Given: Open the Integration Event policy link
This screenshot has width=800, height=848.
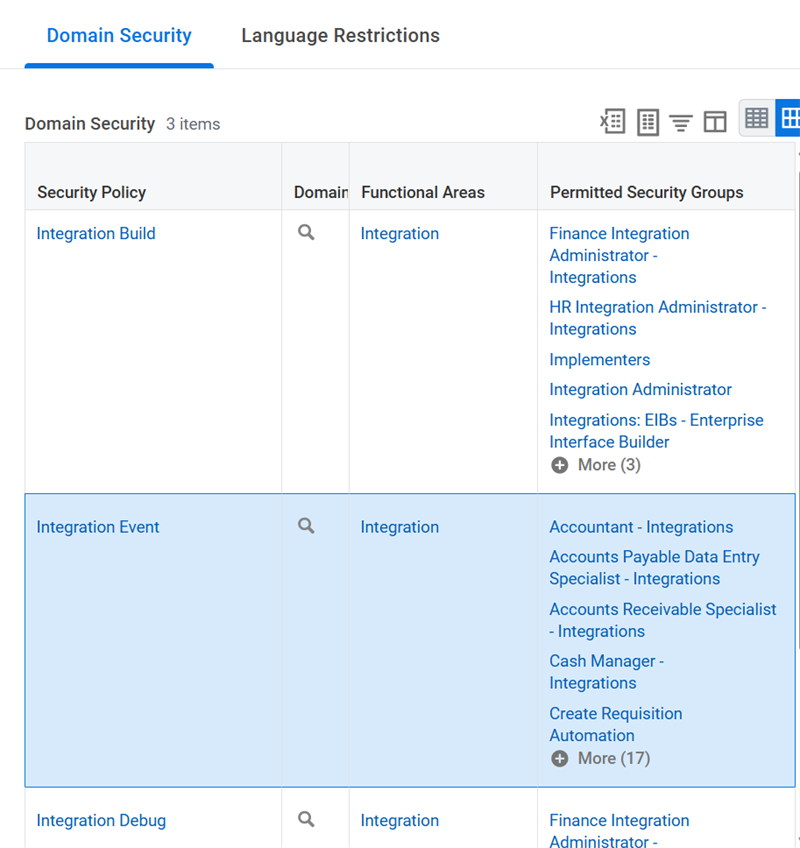Looking at the screenshot, I should coord(98,527).
